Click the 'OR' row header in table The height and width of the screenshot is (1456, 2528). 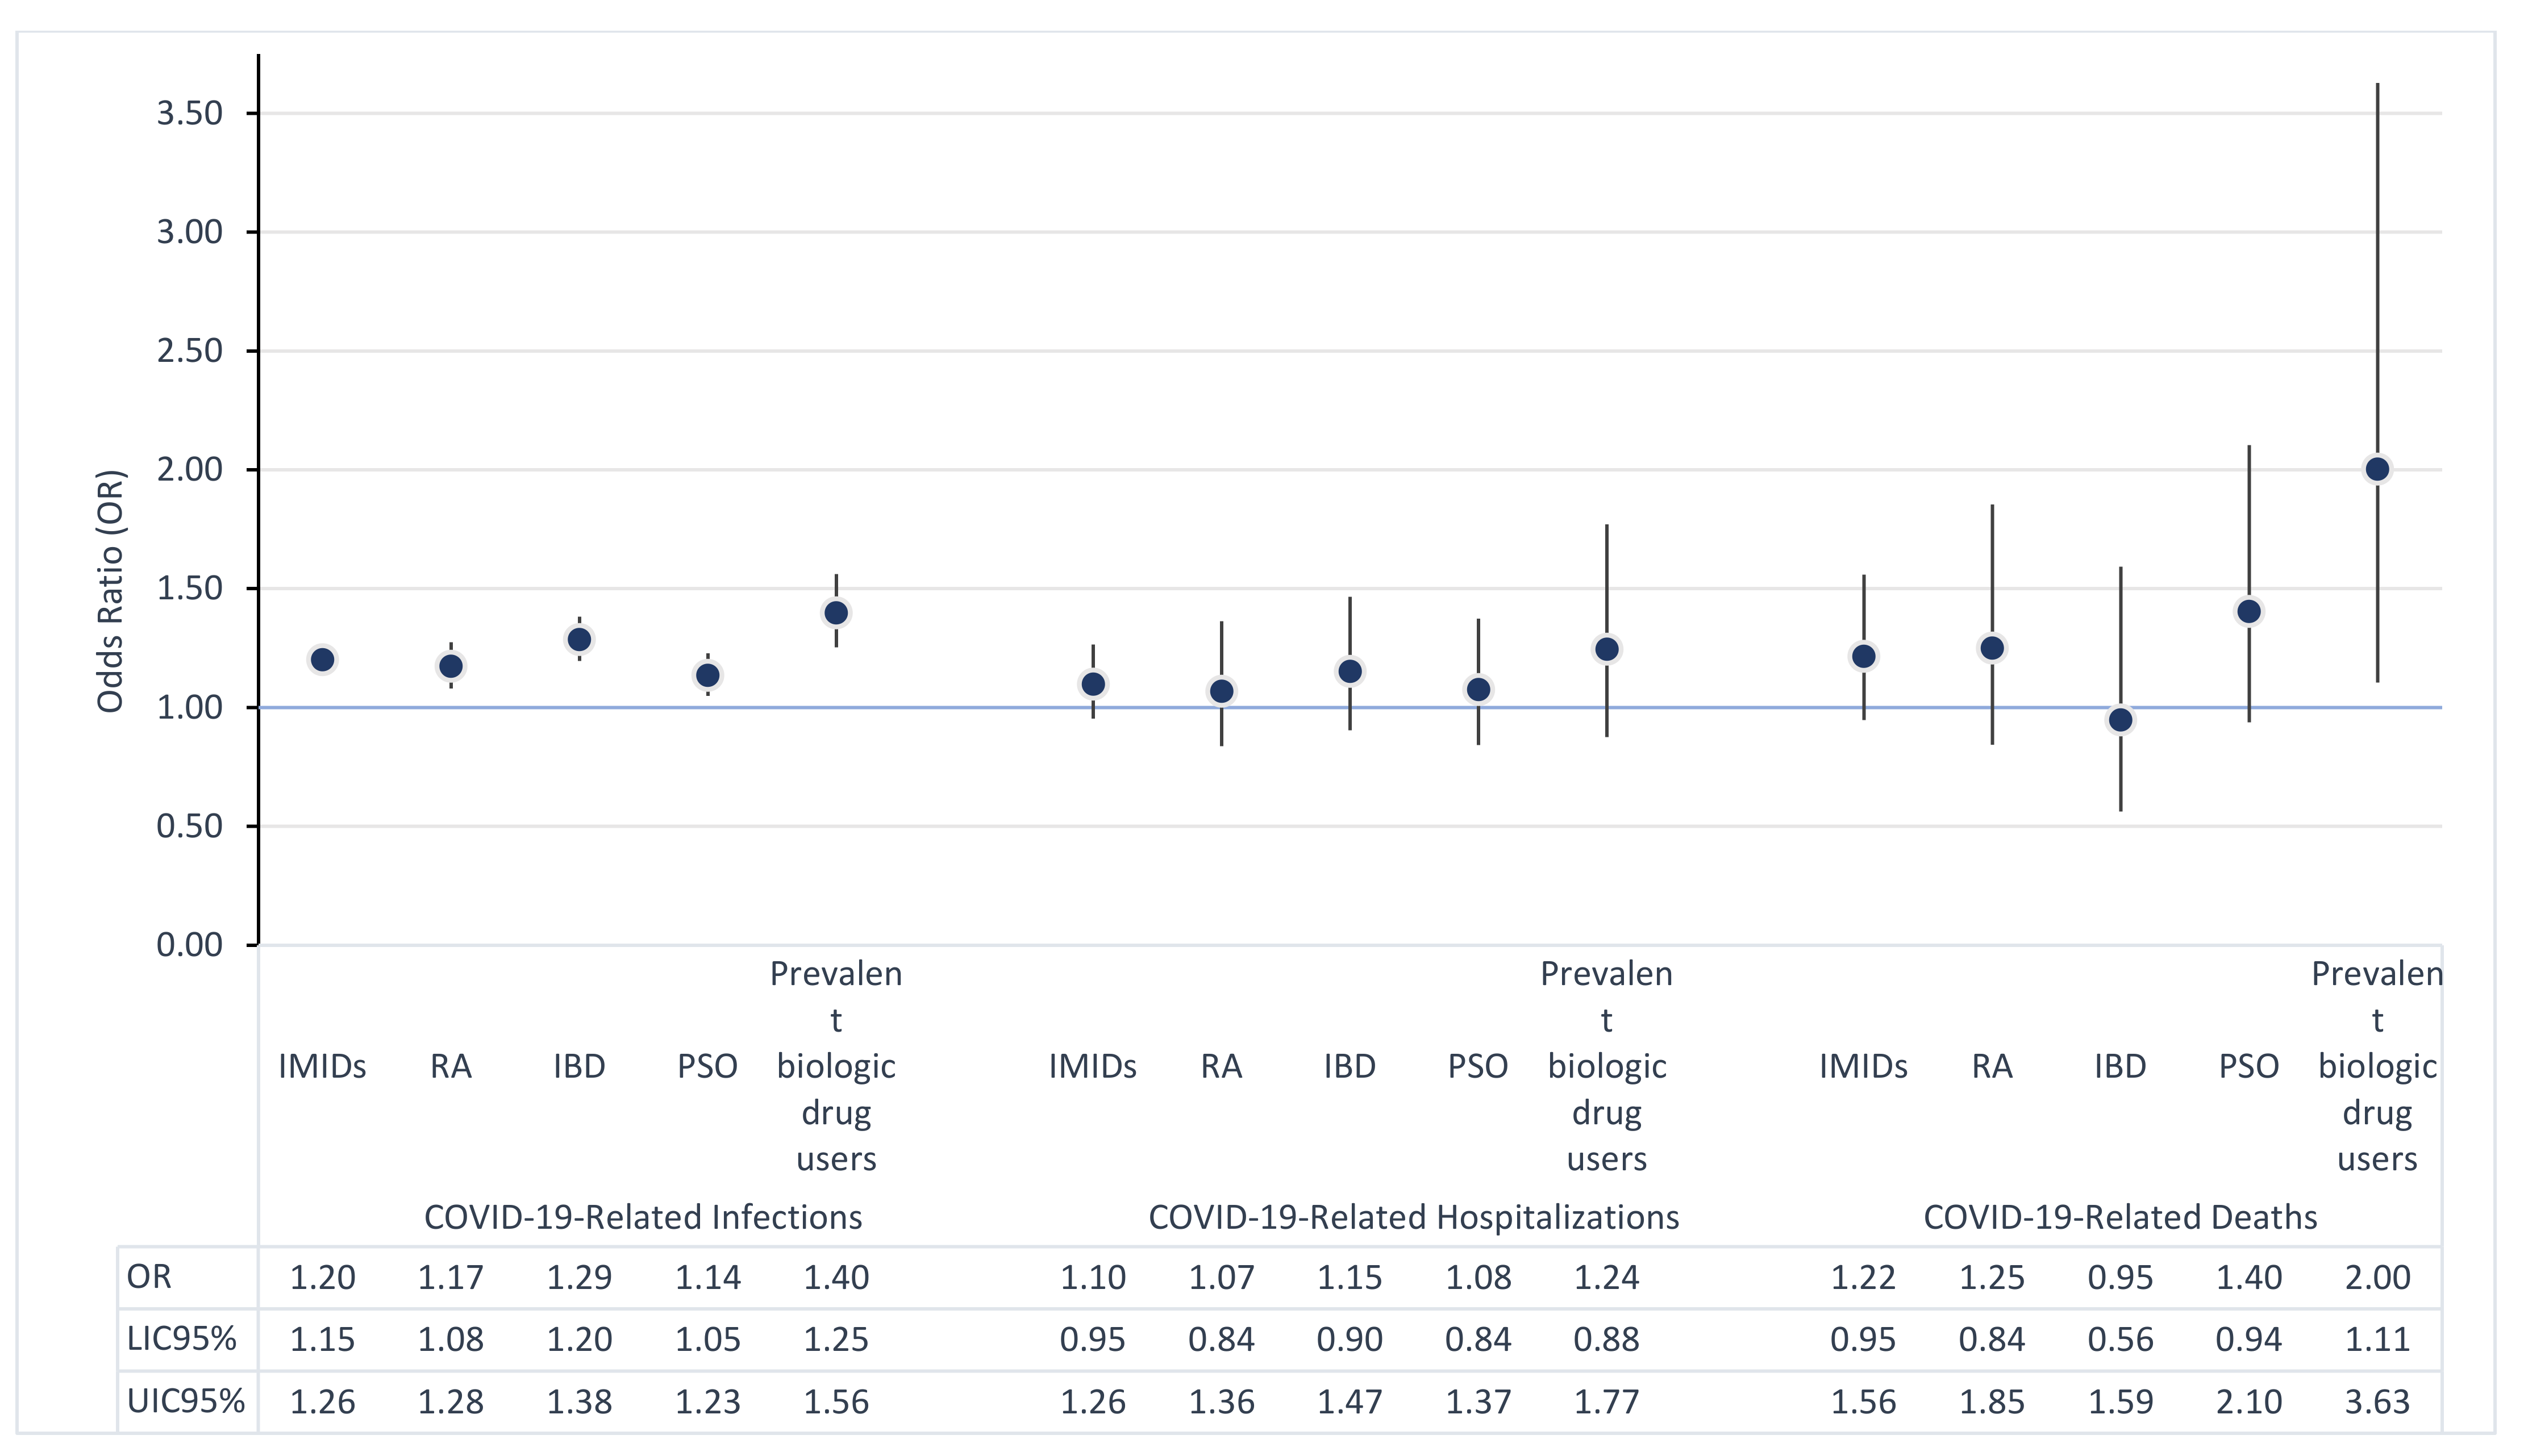[150, 1277]
